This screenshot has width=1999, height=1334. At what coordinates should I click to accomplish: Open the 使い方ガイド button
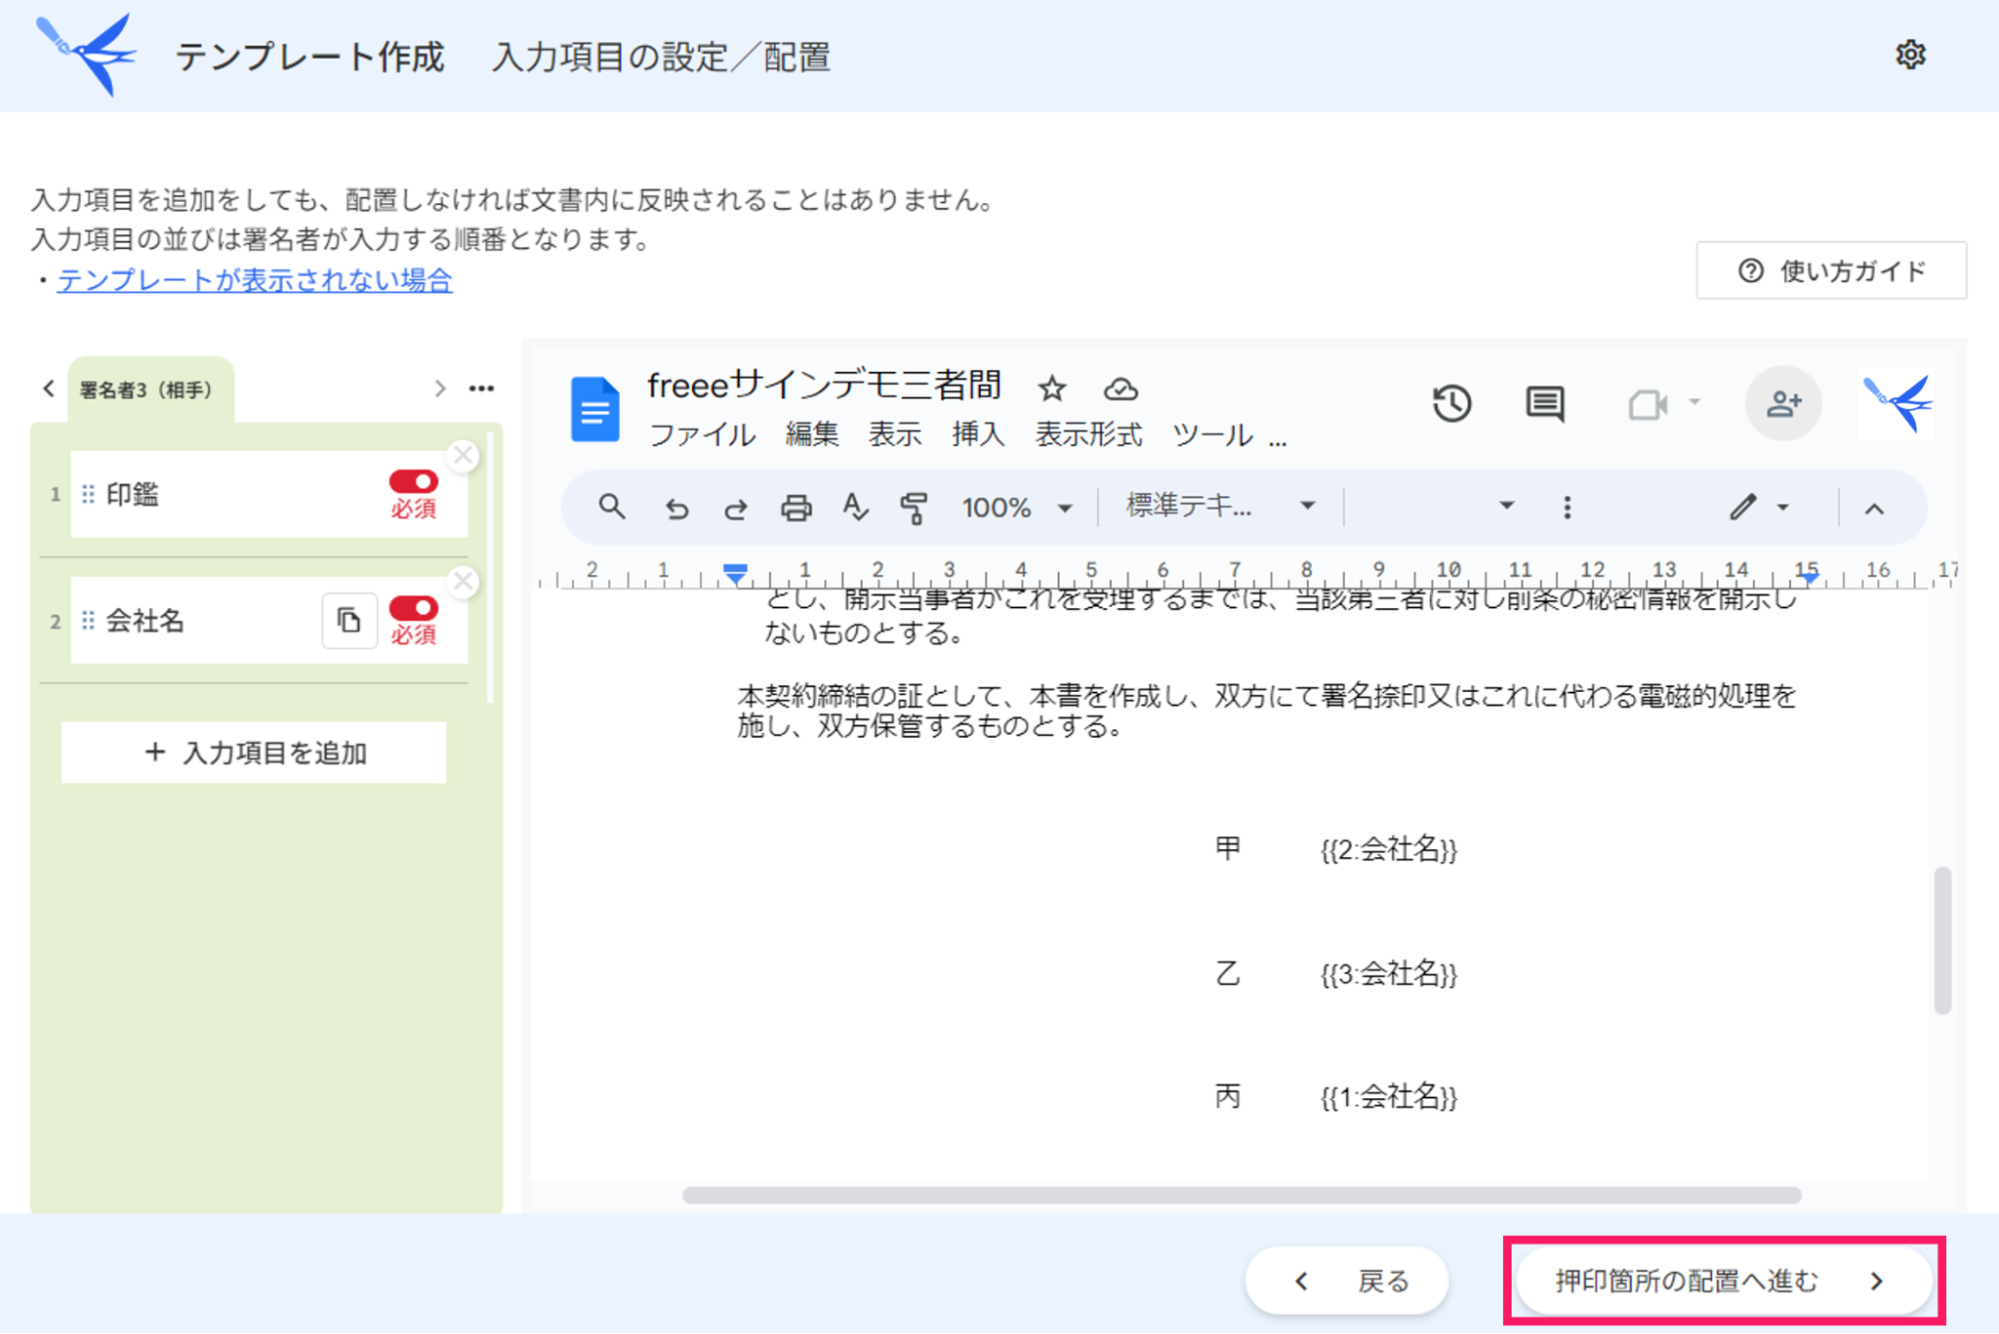click(x=1831, y=271)
